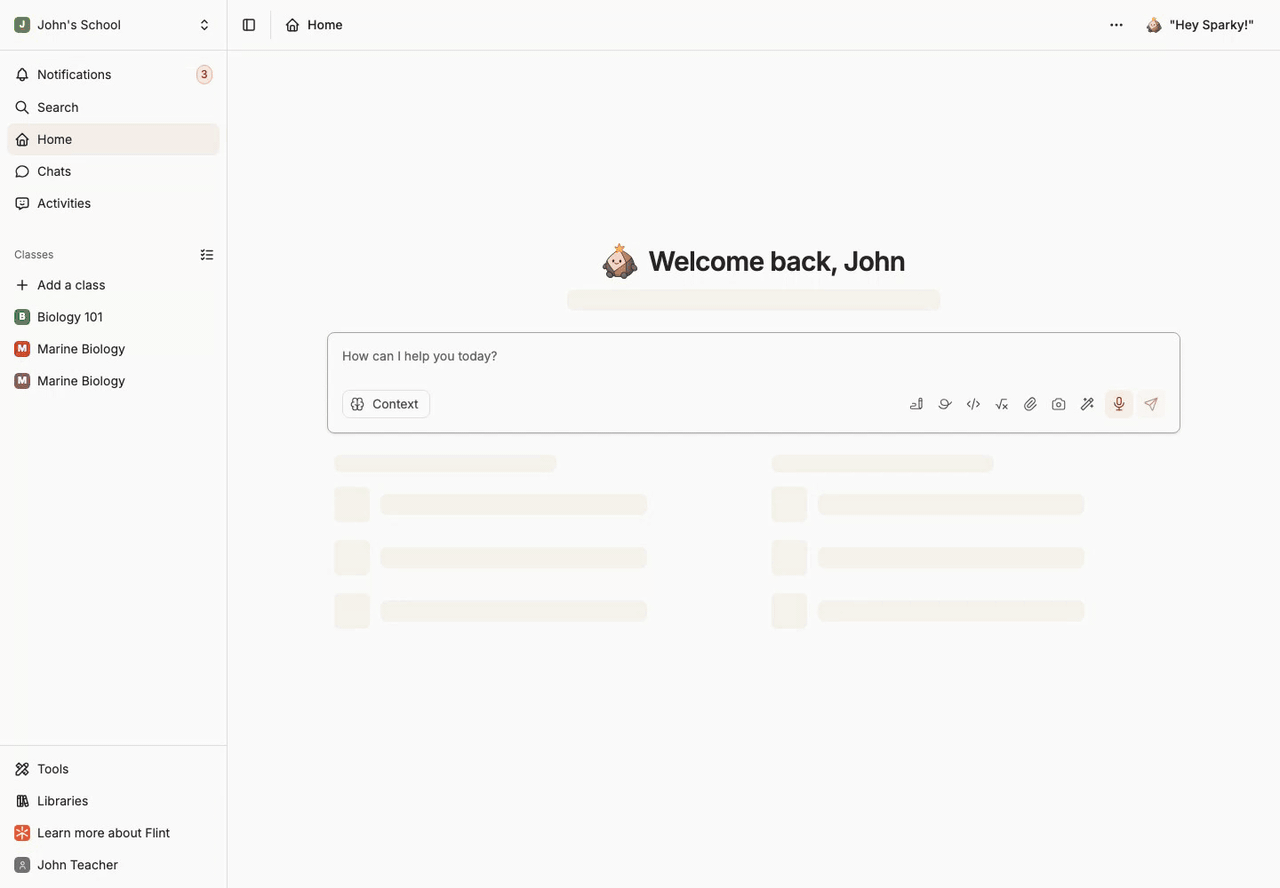
Task: Open Activities in the sidebar
Action: (113, 203)
